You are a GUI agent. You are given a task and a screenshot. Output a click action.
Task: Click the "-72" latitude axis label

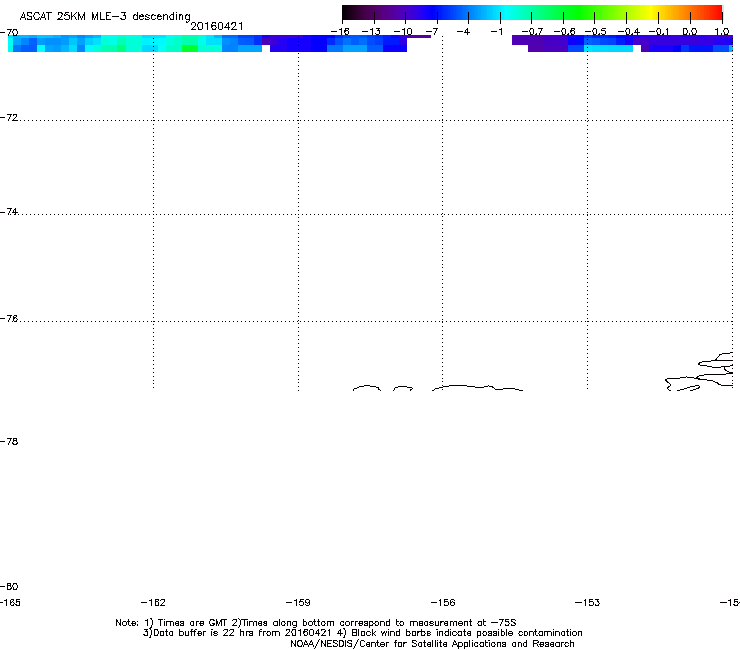tap(9, 117)
